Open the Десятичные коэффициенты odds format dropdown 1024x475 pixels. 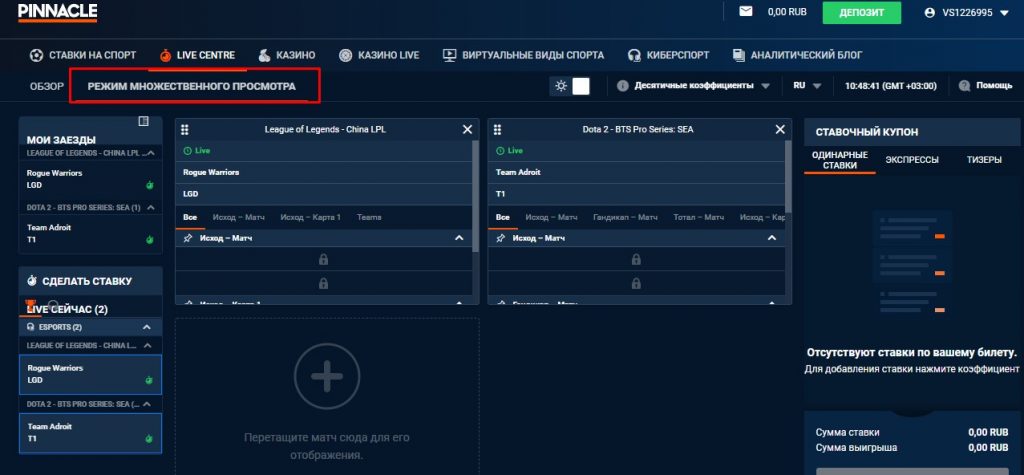pos(694,86)
